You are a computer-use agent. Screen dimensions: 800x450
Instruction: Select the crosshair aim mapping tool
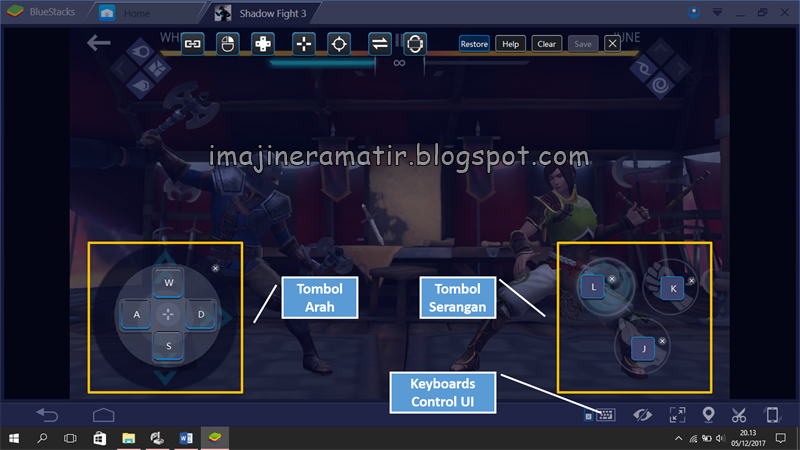pos(304,44)
